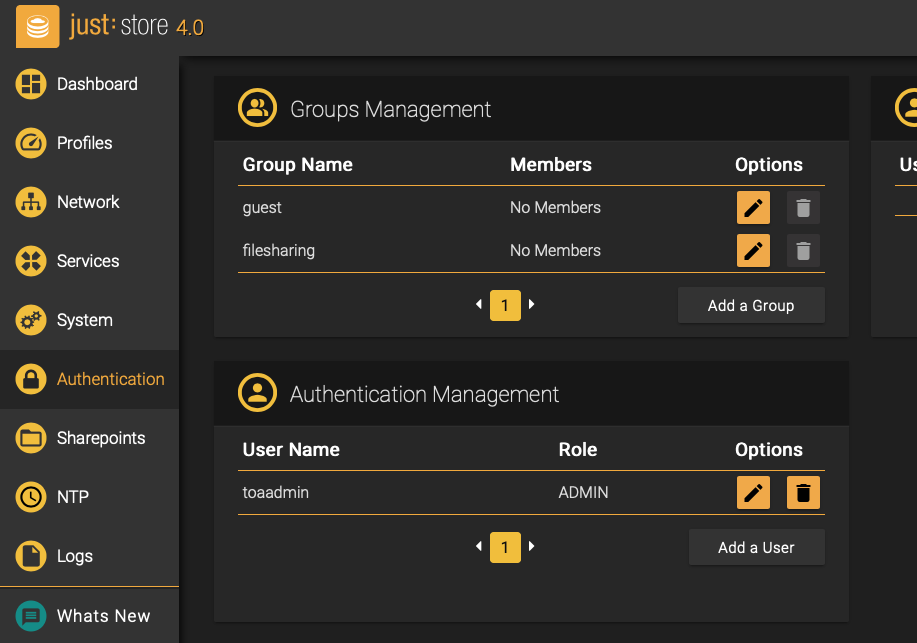Select the Profiles gauge icon

click(x=31, y=143)
